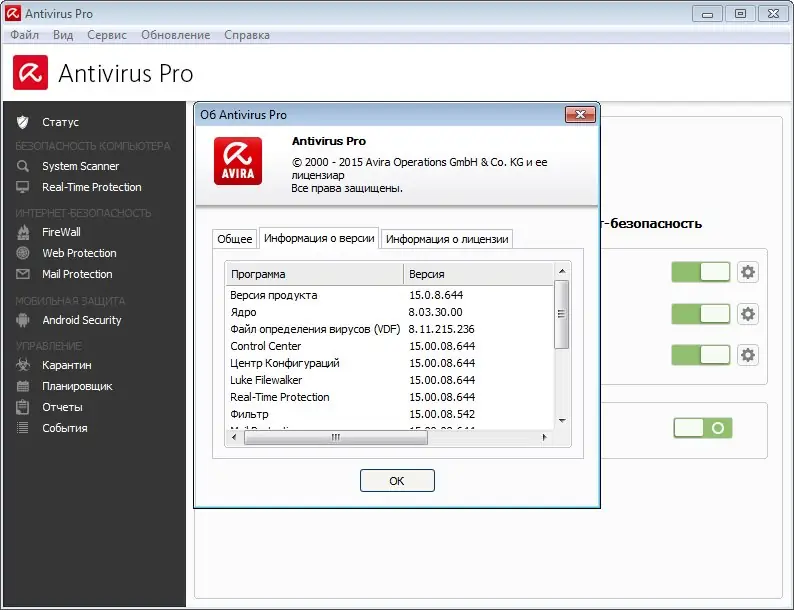Switch to Информация о лицензии tab
794x610 pixels.
click(447, 239)
